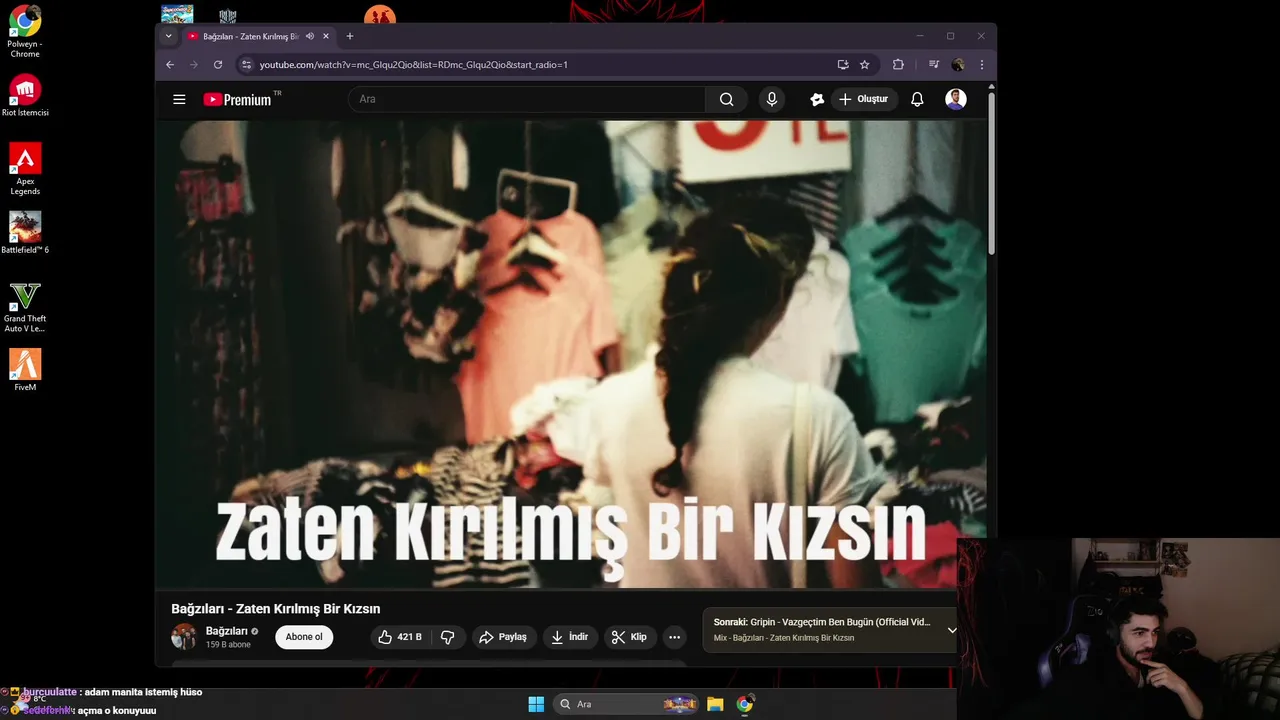Click Chrome's forward navigation arrow
The width and height of the screenshot is (1280, 720).
point(194,64)
